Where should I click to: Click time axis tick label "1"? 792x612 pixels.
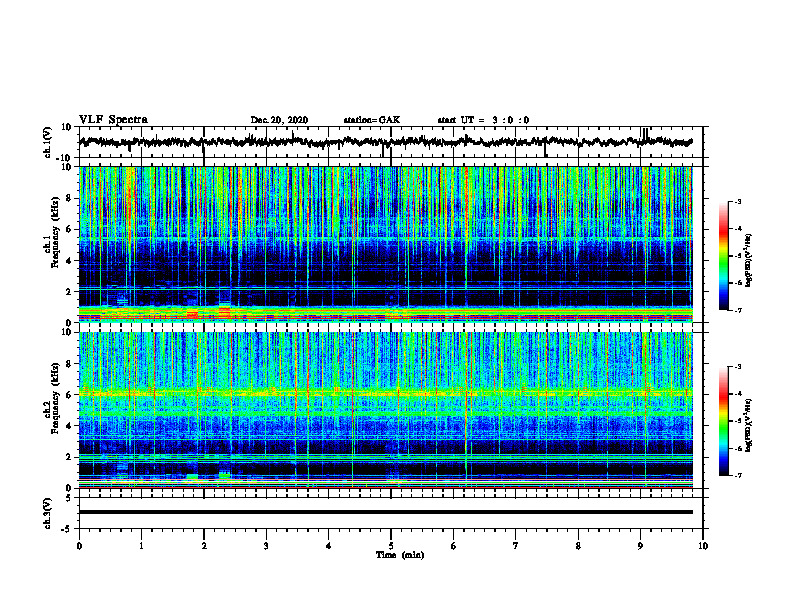pyautogui.click(x=141, y=546)
